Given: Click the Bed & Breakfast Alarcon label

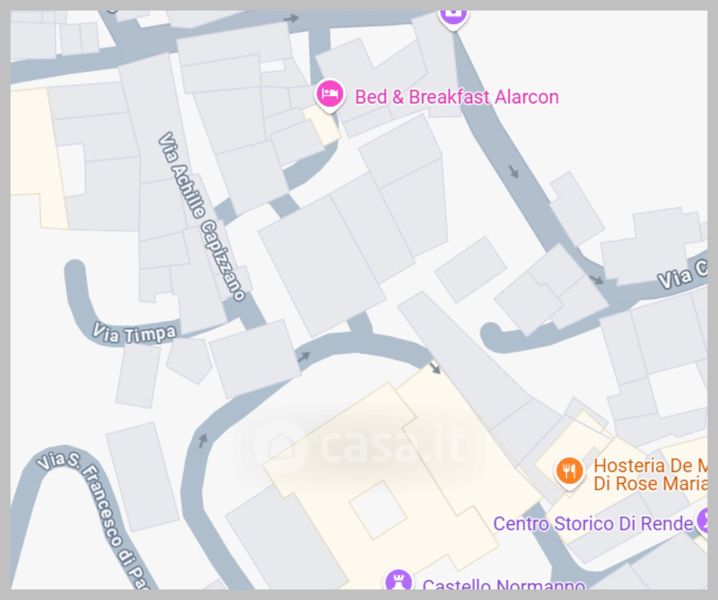Looking at the screenshot, I should [457, 97].
